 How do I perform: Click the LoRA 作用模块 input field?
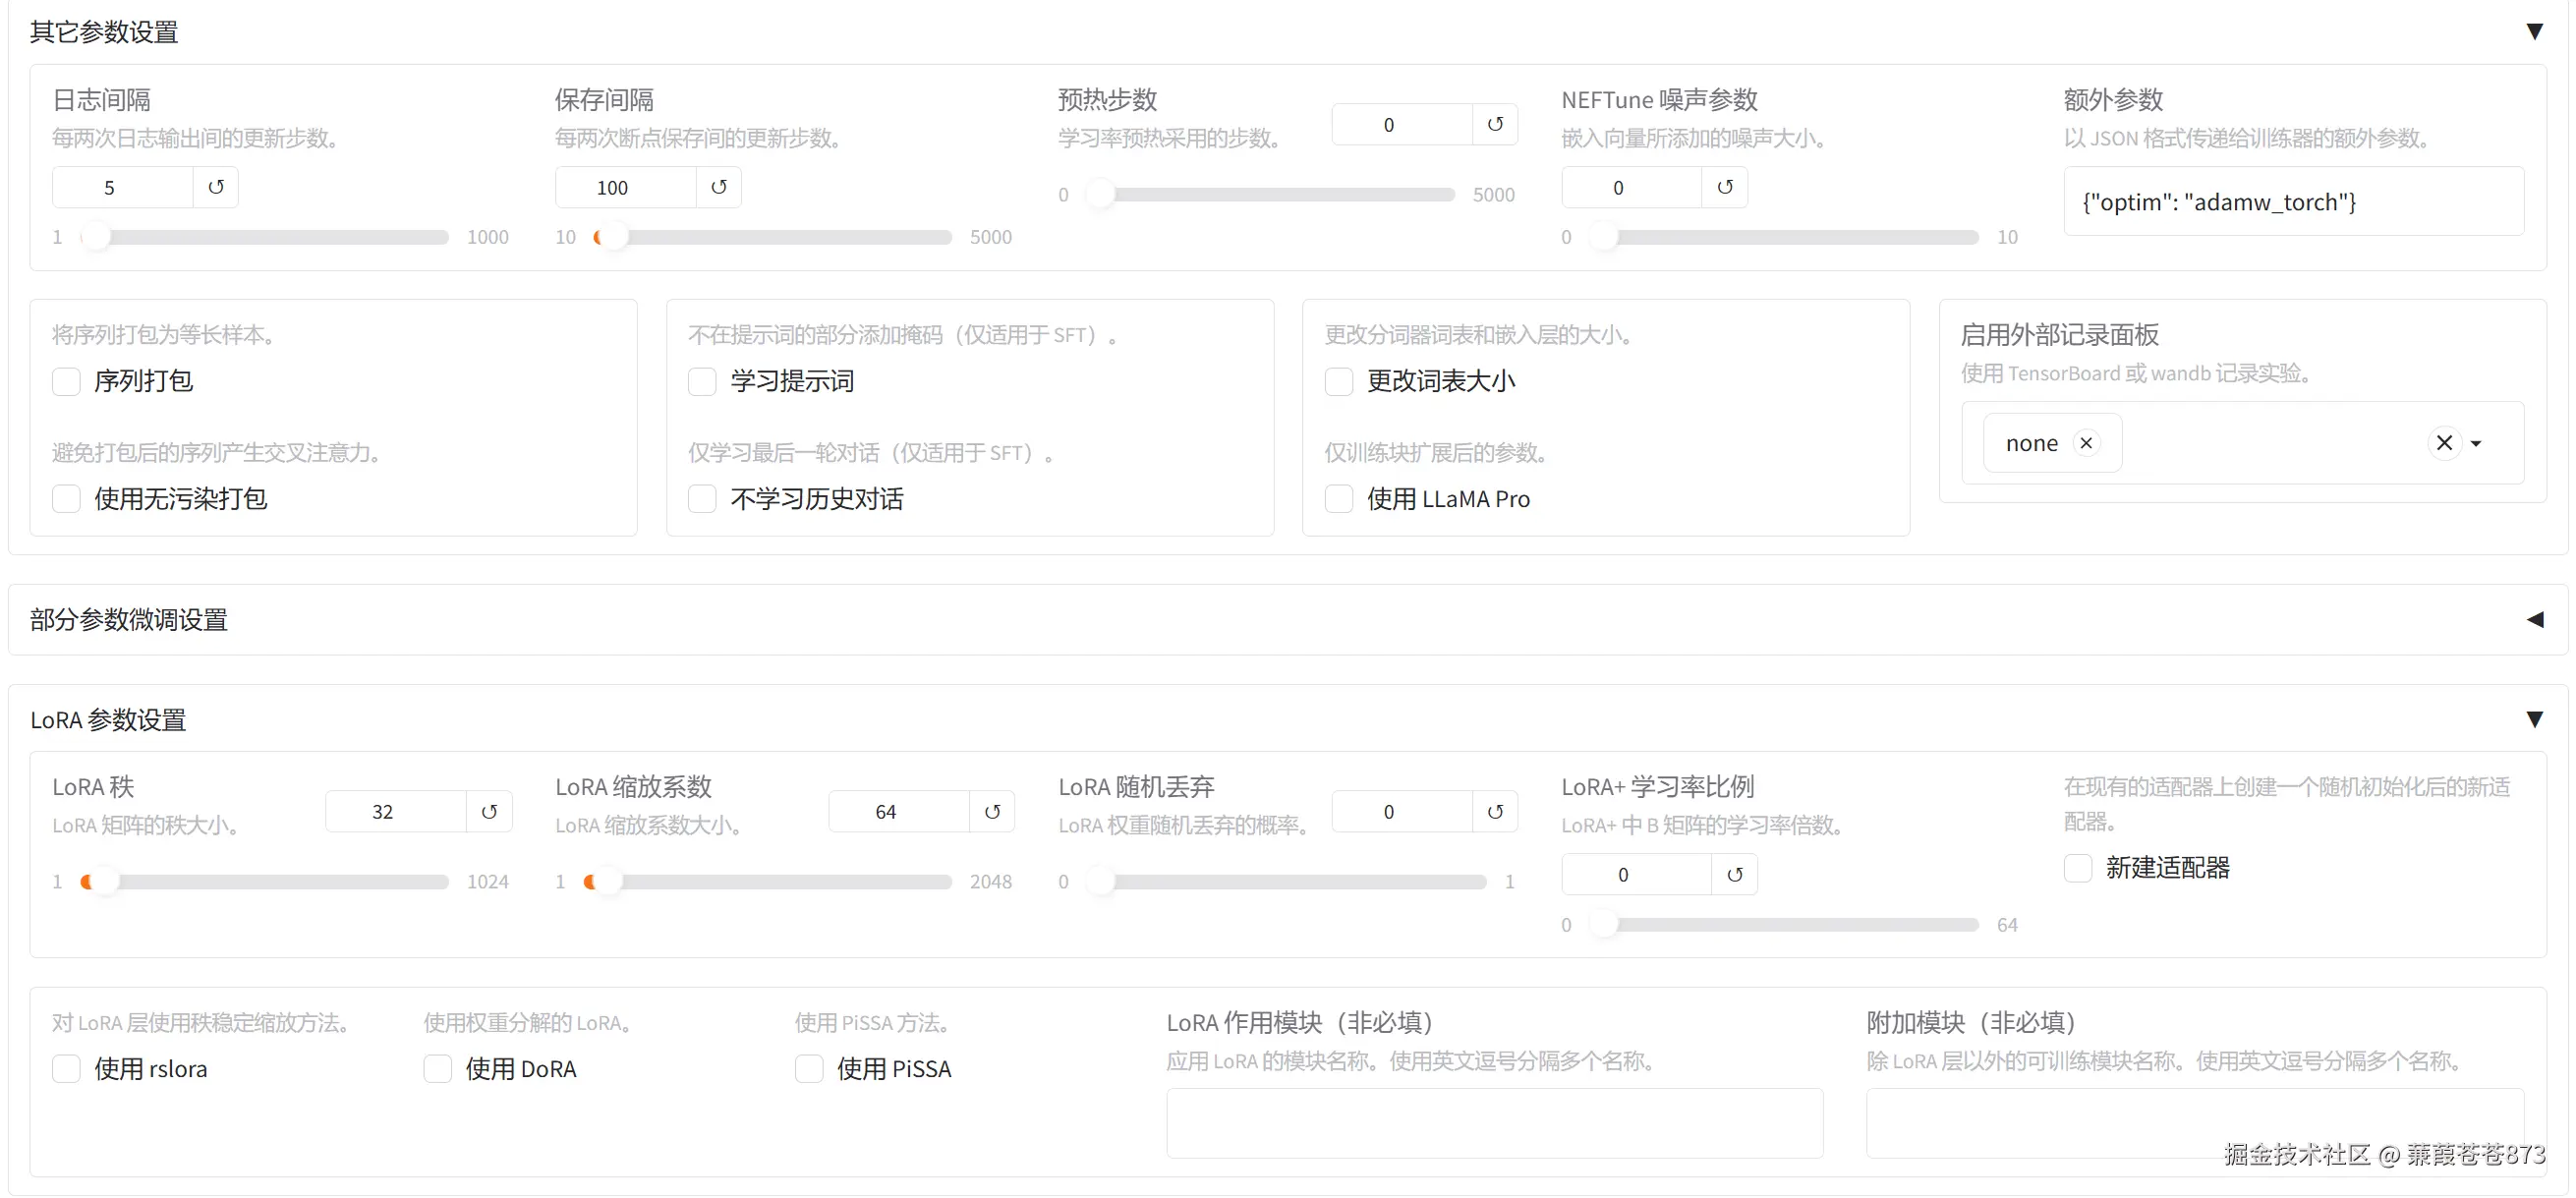point(1494,1124)
